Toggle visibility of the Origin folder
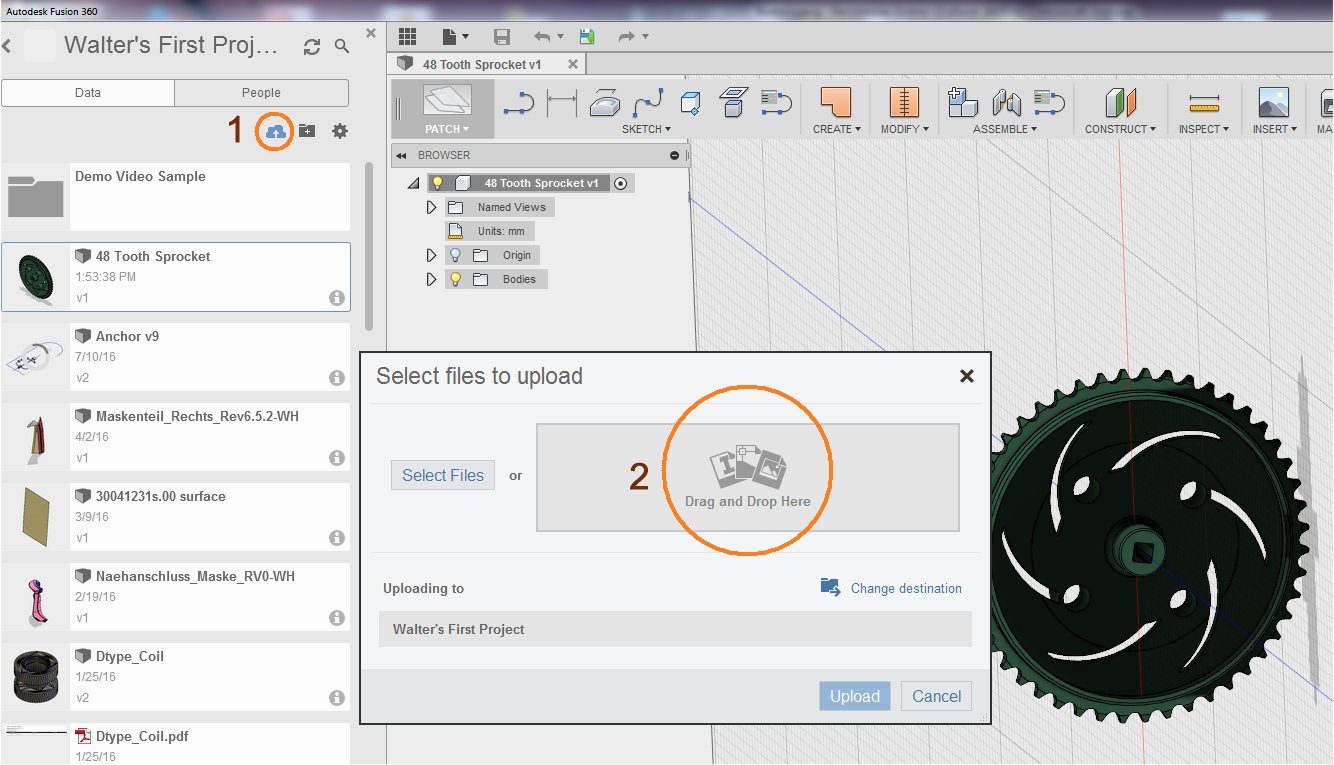Screen dimensions: 1334x765 455,254
